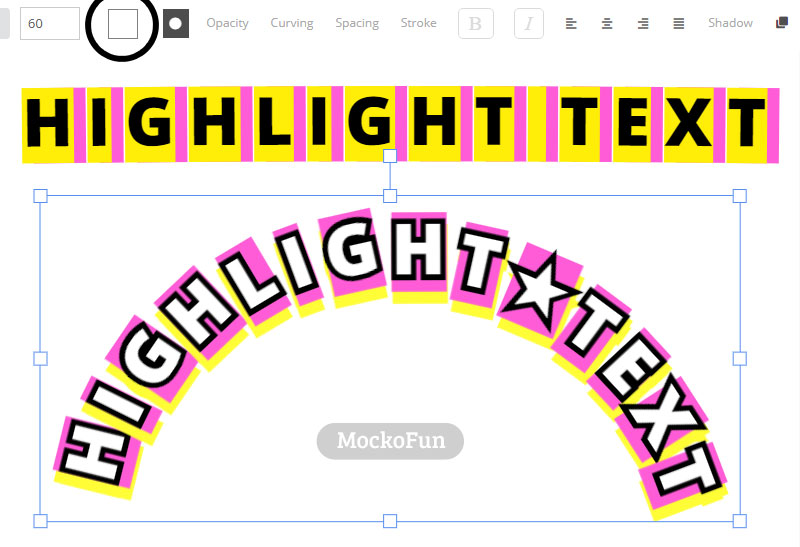
Task: Open the white text color swatch
Action: [x=123, y=24]
